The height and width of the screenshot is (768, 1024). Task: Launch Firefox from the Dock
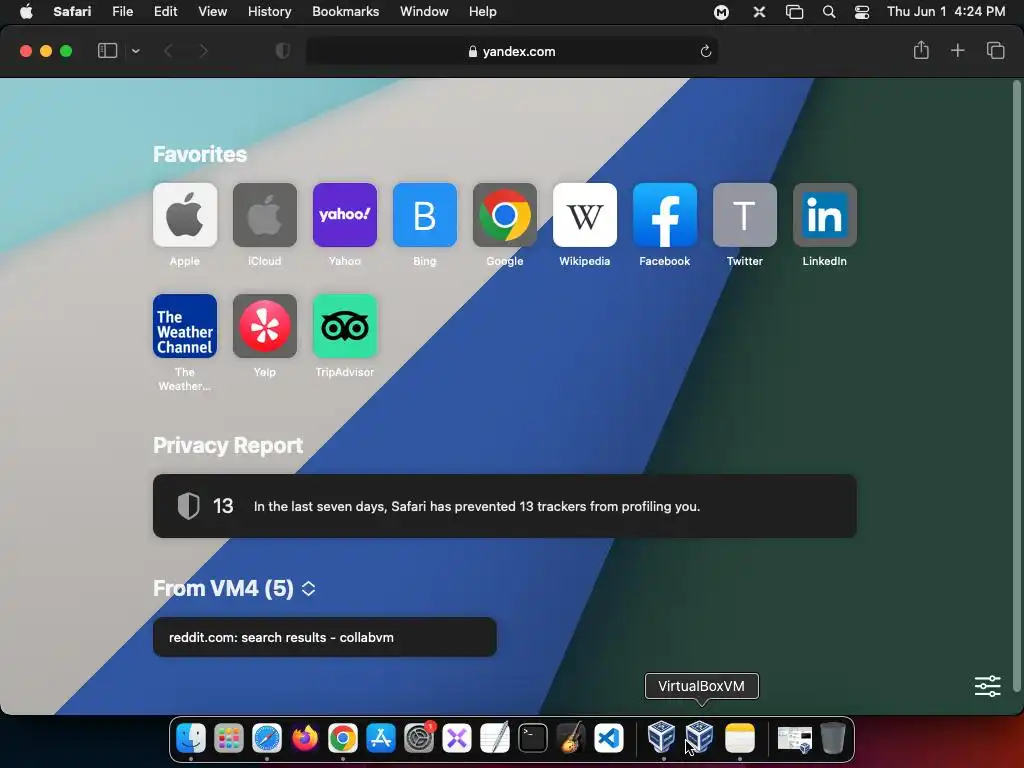[x=304, y=739]
